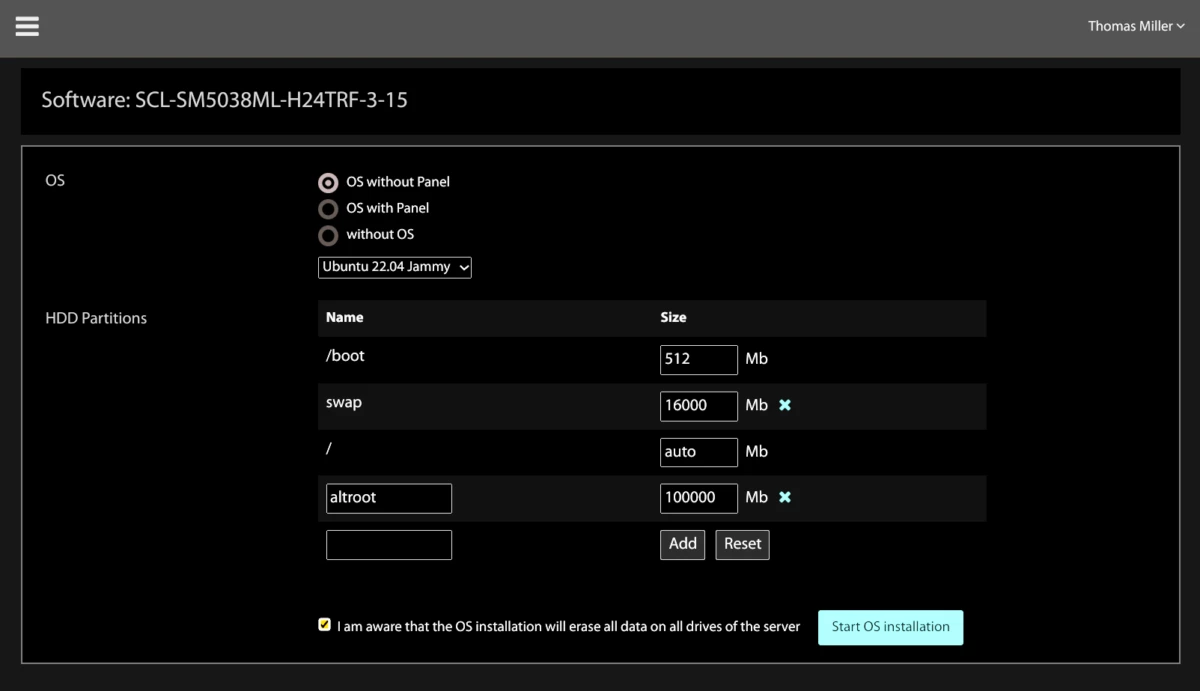Image resolution: width=1200 pixels, height=691 pixels.
Task: Delete the altroot partition row
Action: click(x=785, y=497)
